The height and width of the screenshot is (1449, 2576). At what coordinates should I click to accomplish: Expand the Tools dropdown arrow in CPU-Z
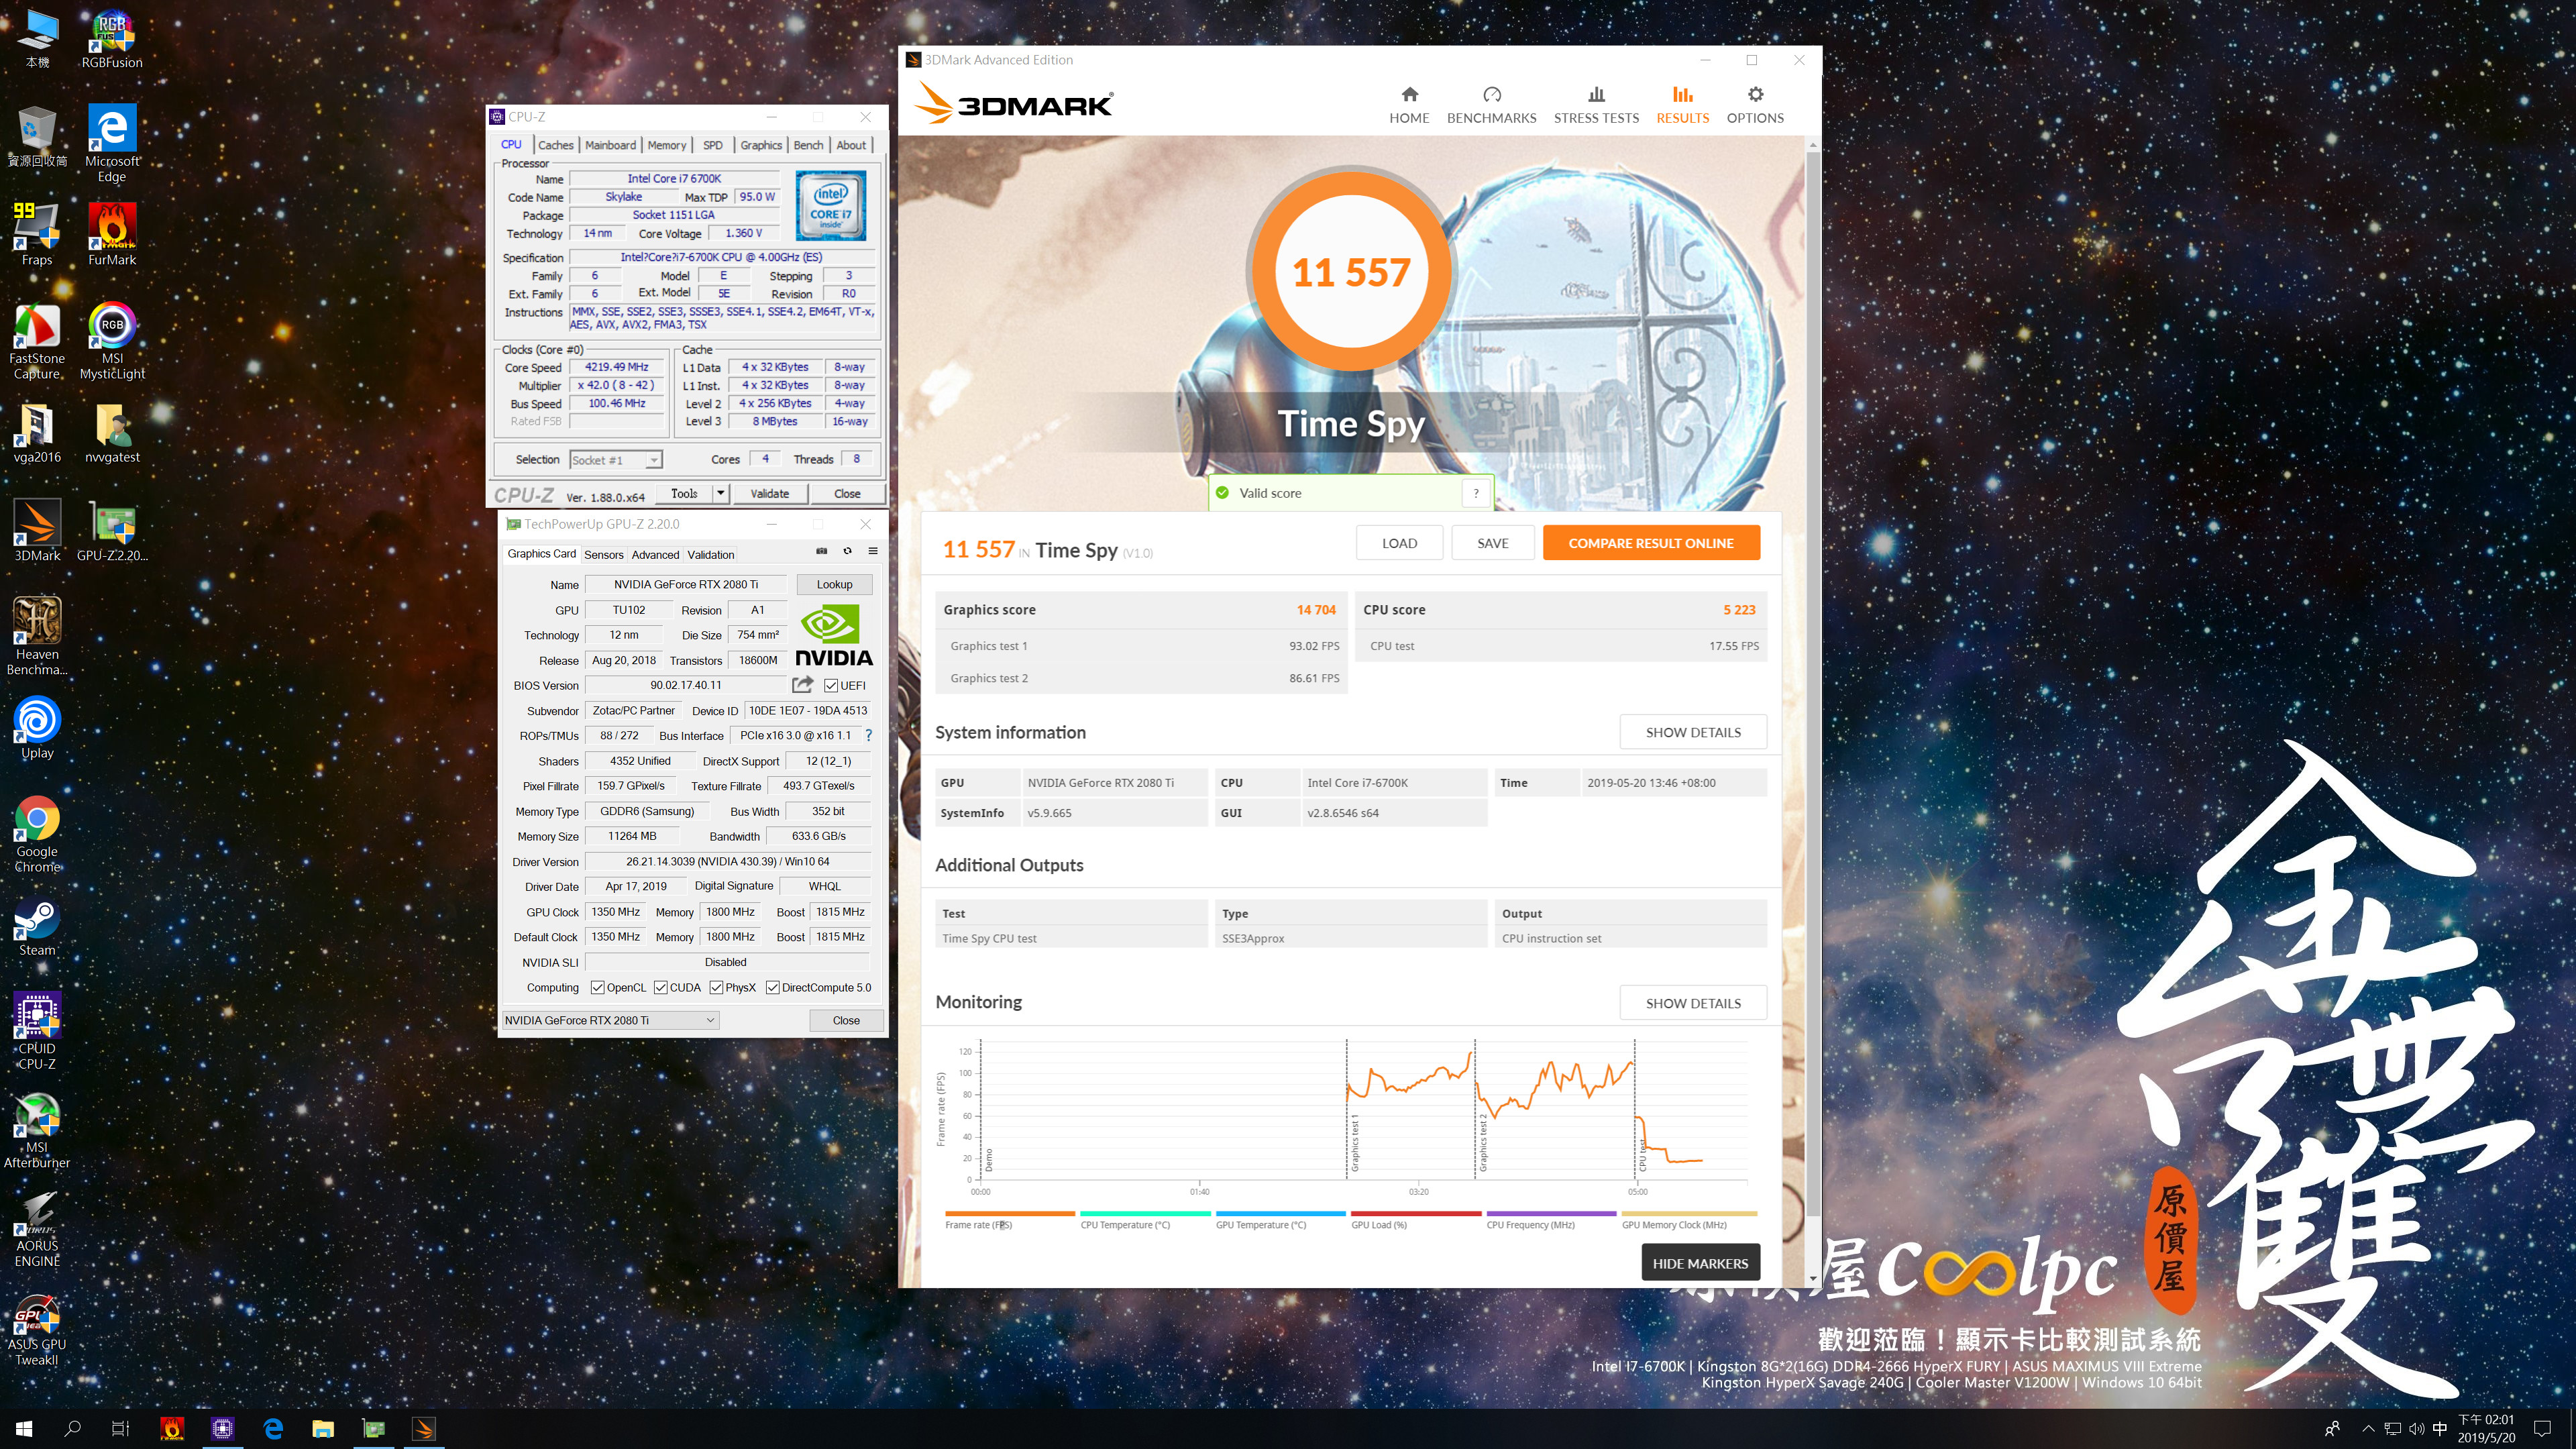click(720, 493)
